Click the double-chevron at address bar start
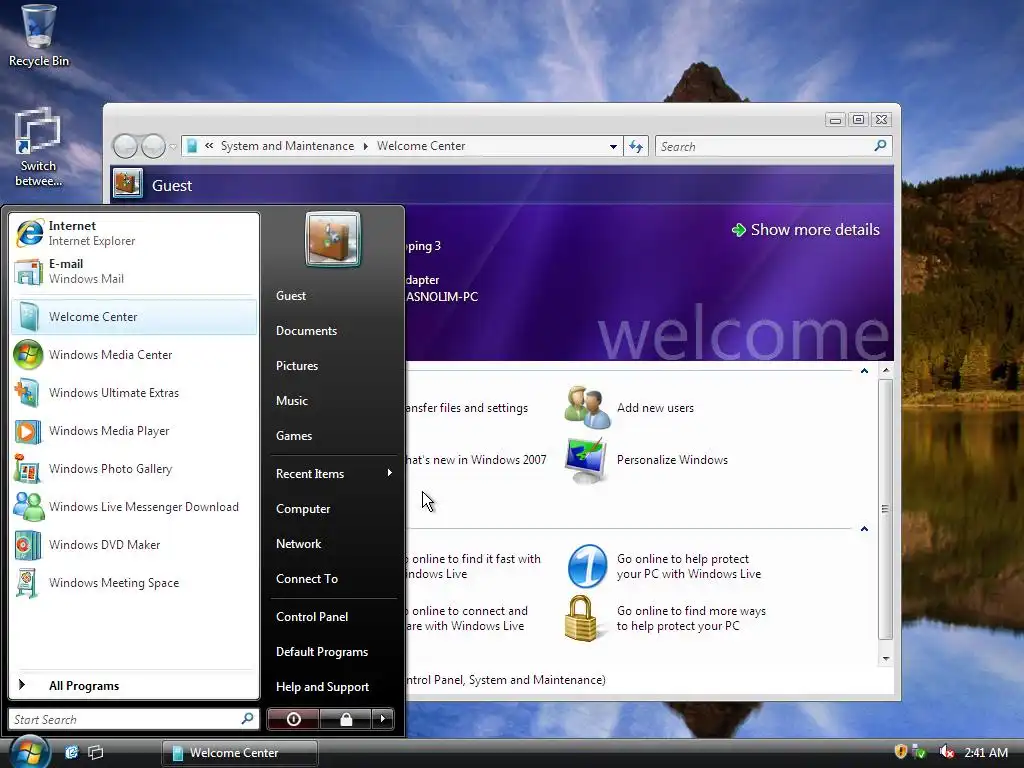Viewport: 1024px width, 768px height. [209, 146]
